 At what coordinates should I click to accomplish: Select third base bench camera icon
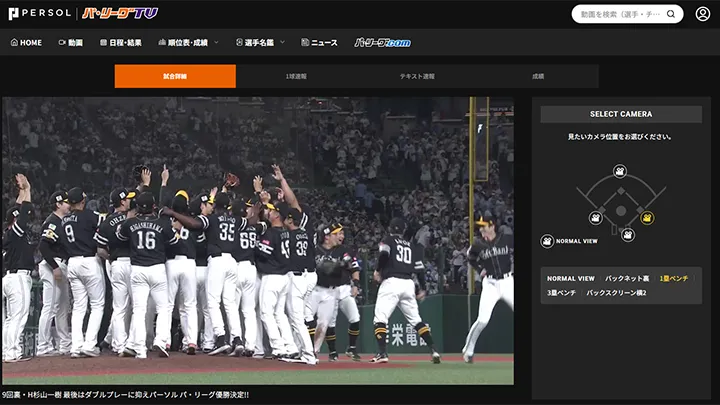tap(596, 218)
